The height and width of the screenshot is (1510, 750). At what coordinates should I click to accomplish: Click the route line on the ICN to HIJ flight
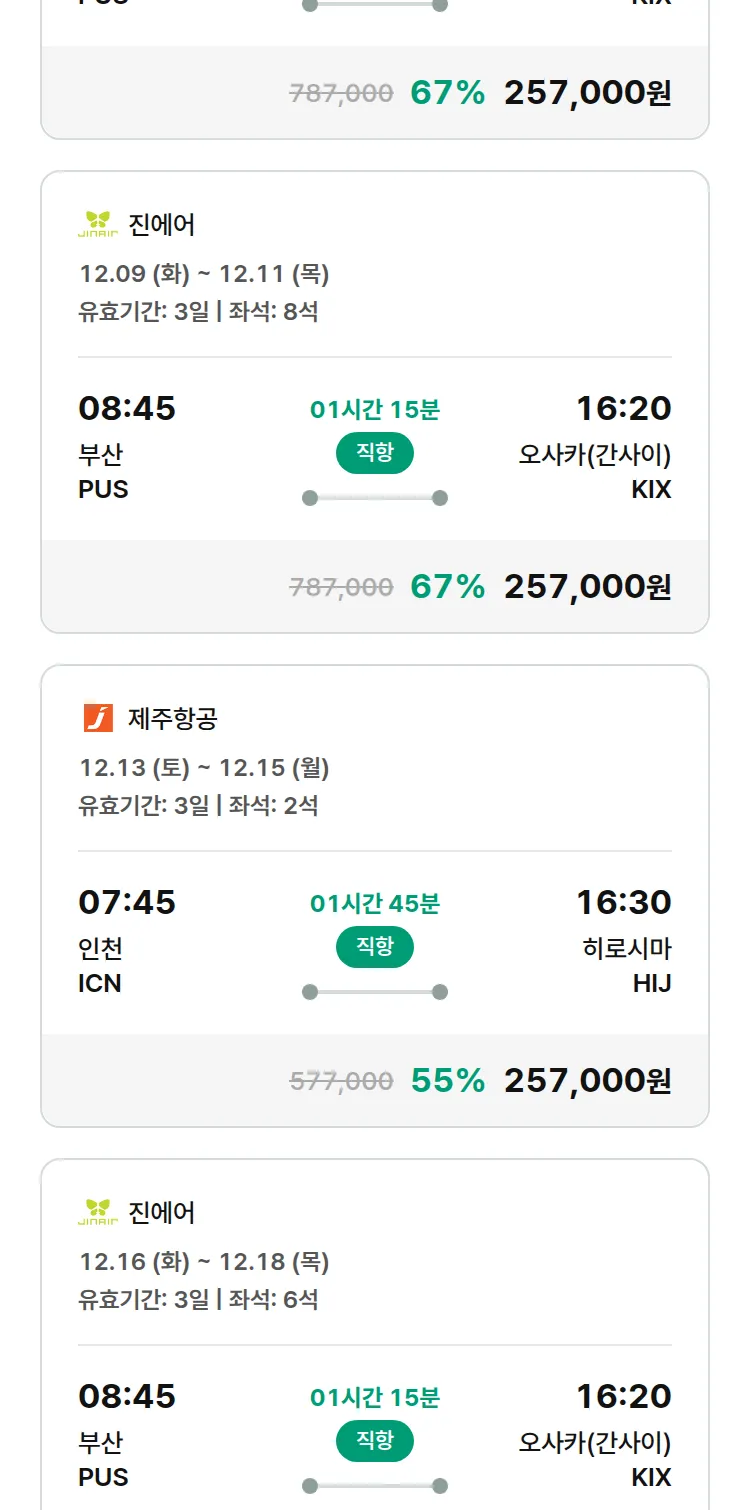375,992
